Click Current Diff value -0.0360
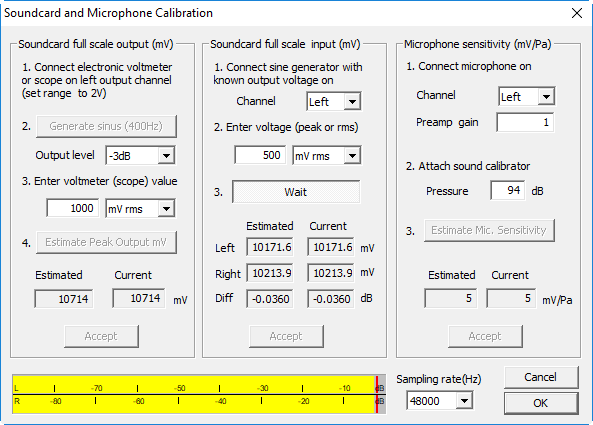The width and height of the screenshot is (593, 425). (331, 299)
